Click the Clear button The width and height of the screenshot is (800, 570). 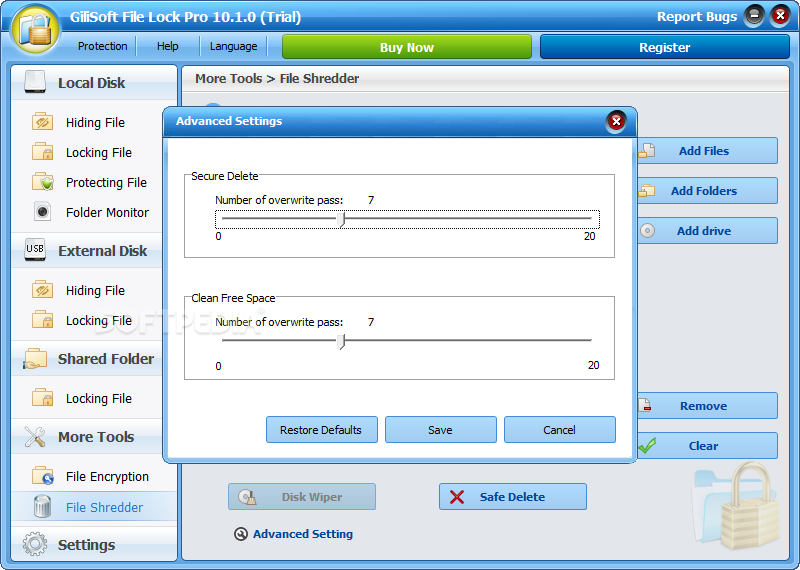(707, 445)
